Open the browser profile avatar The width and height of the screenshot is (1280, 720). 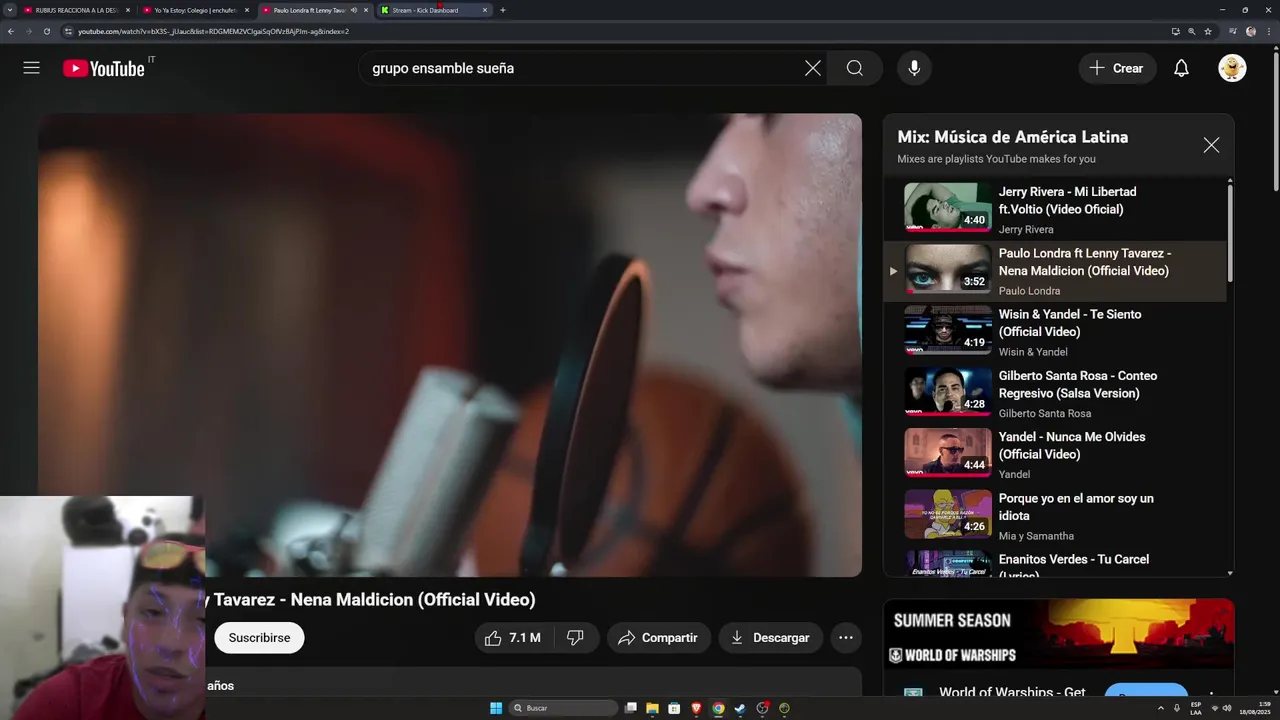[x=1251, y=31]
